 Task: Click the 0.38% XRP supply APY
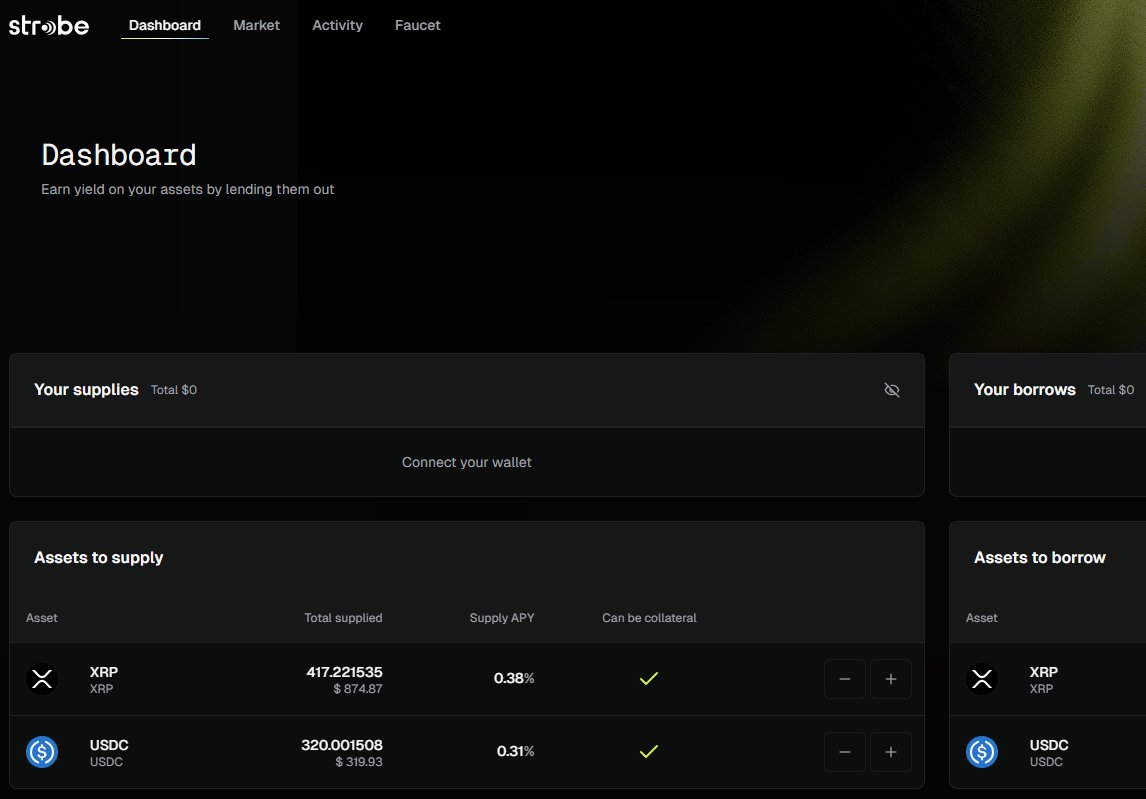click(x=514, y=678)
